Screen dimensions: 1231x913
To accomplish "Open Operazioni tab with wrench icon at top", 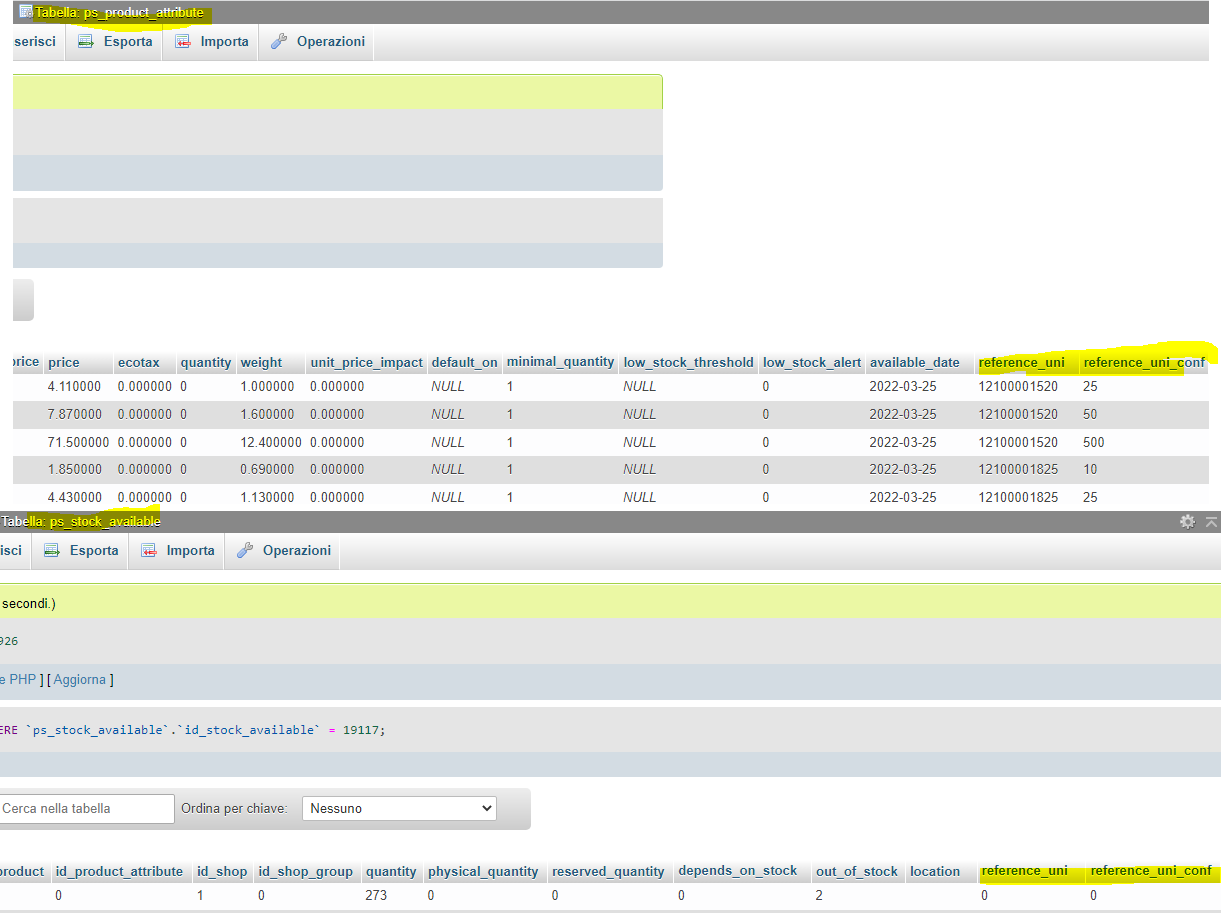I will pyautogui.click(x=317, y=42).
